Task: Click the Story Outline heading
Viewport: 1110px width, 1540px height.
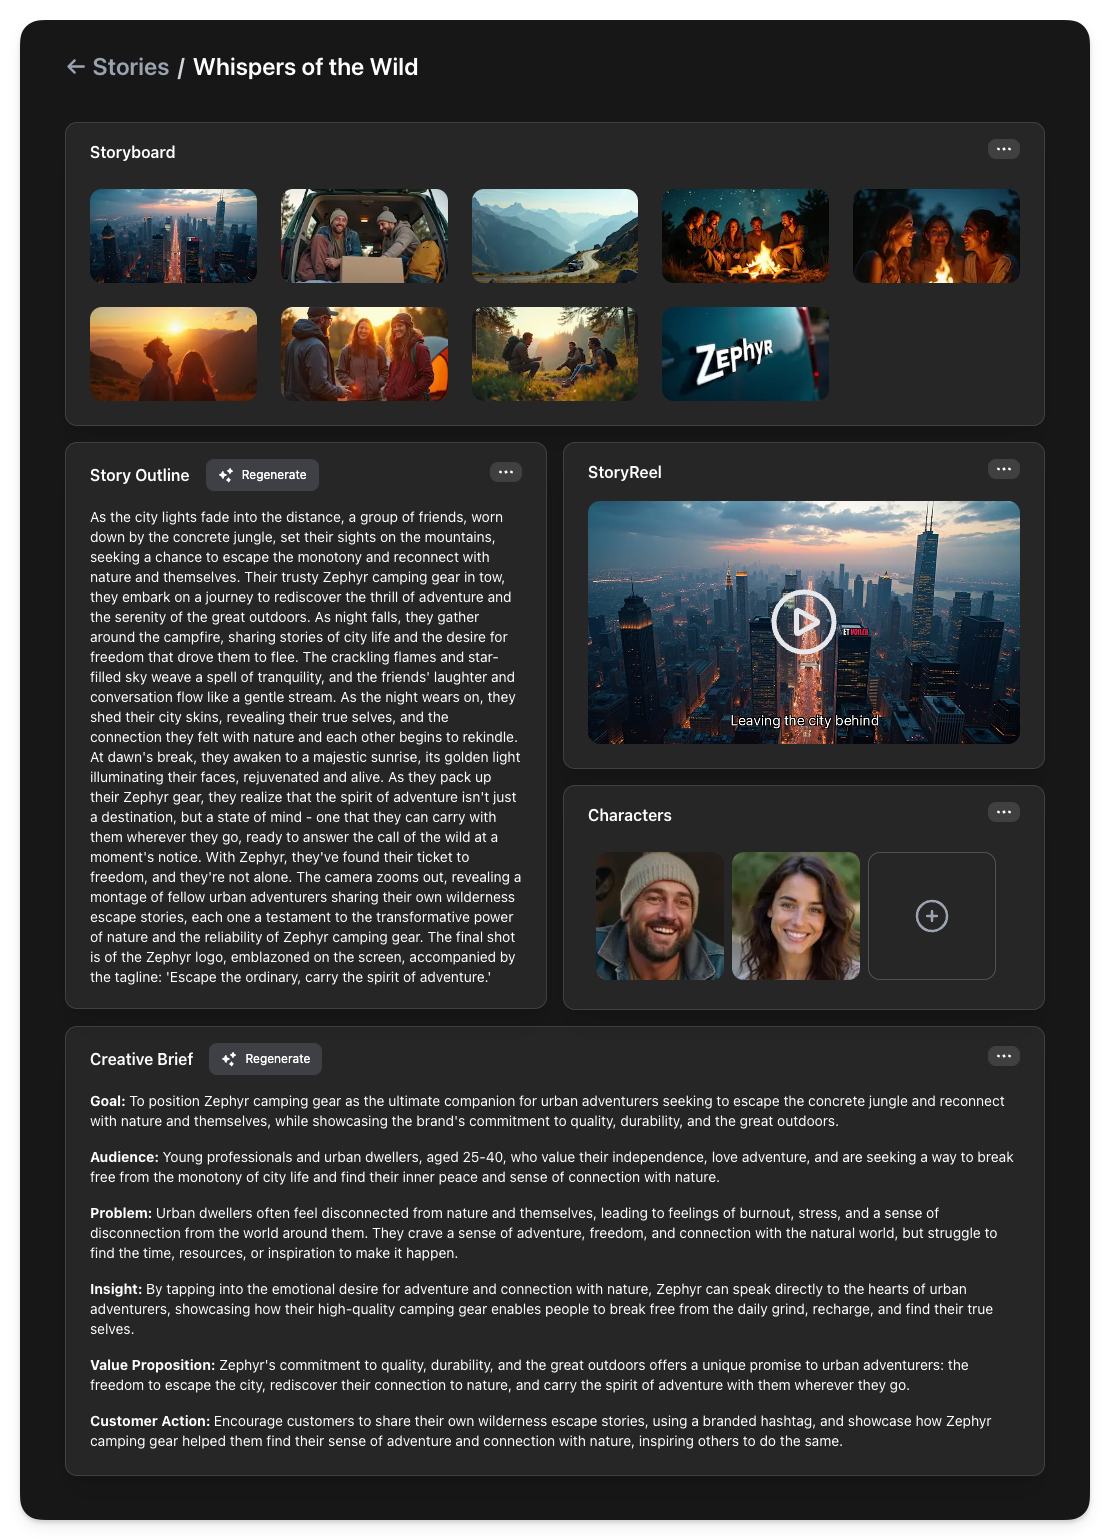Action: point(139,475)
